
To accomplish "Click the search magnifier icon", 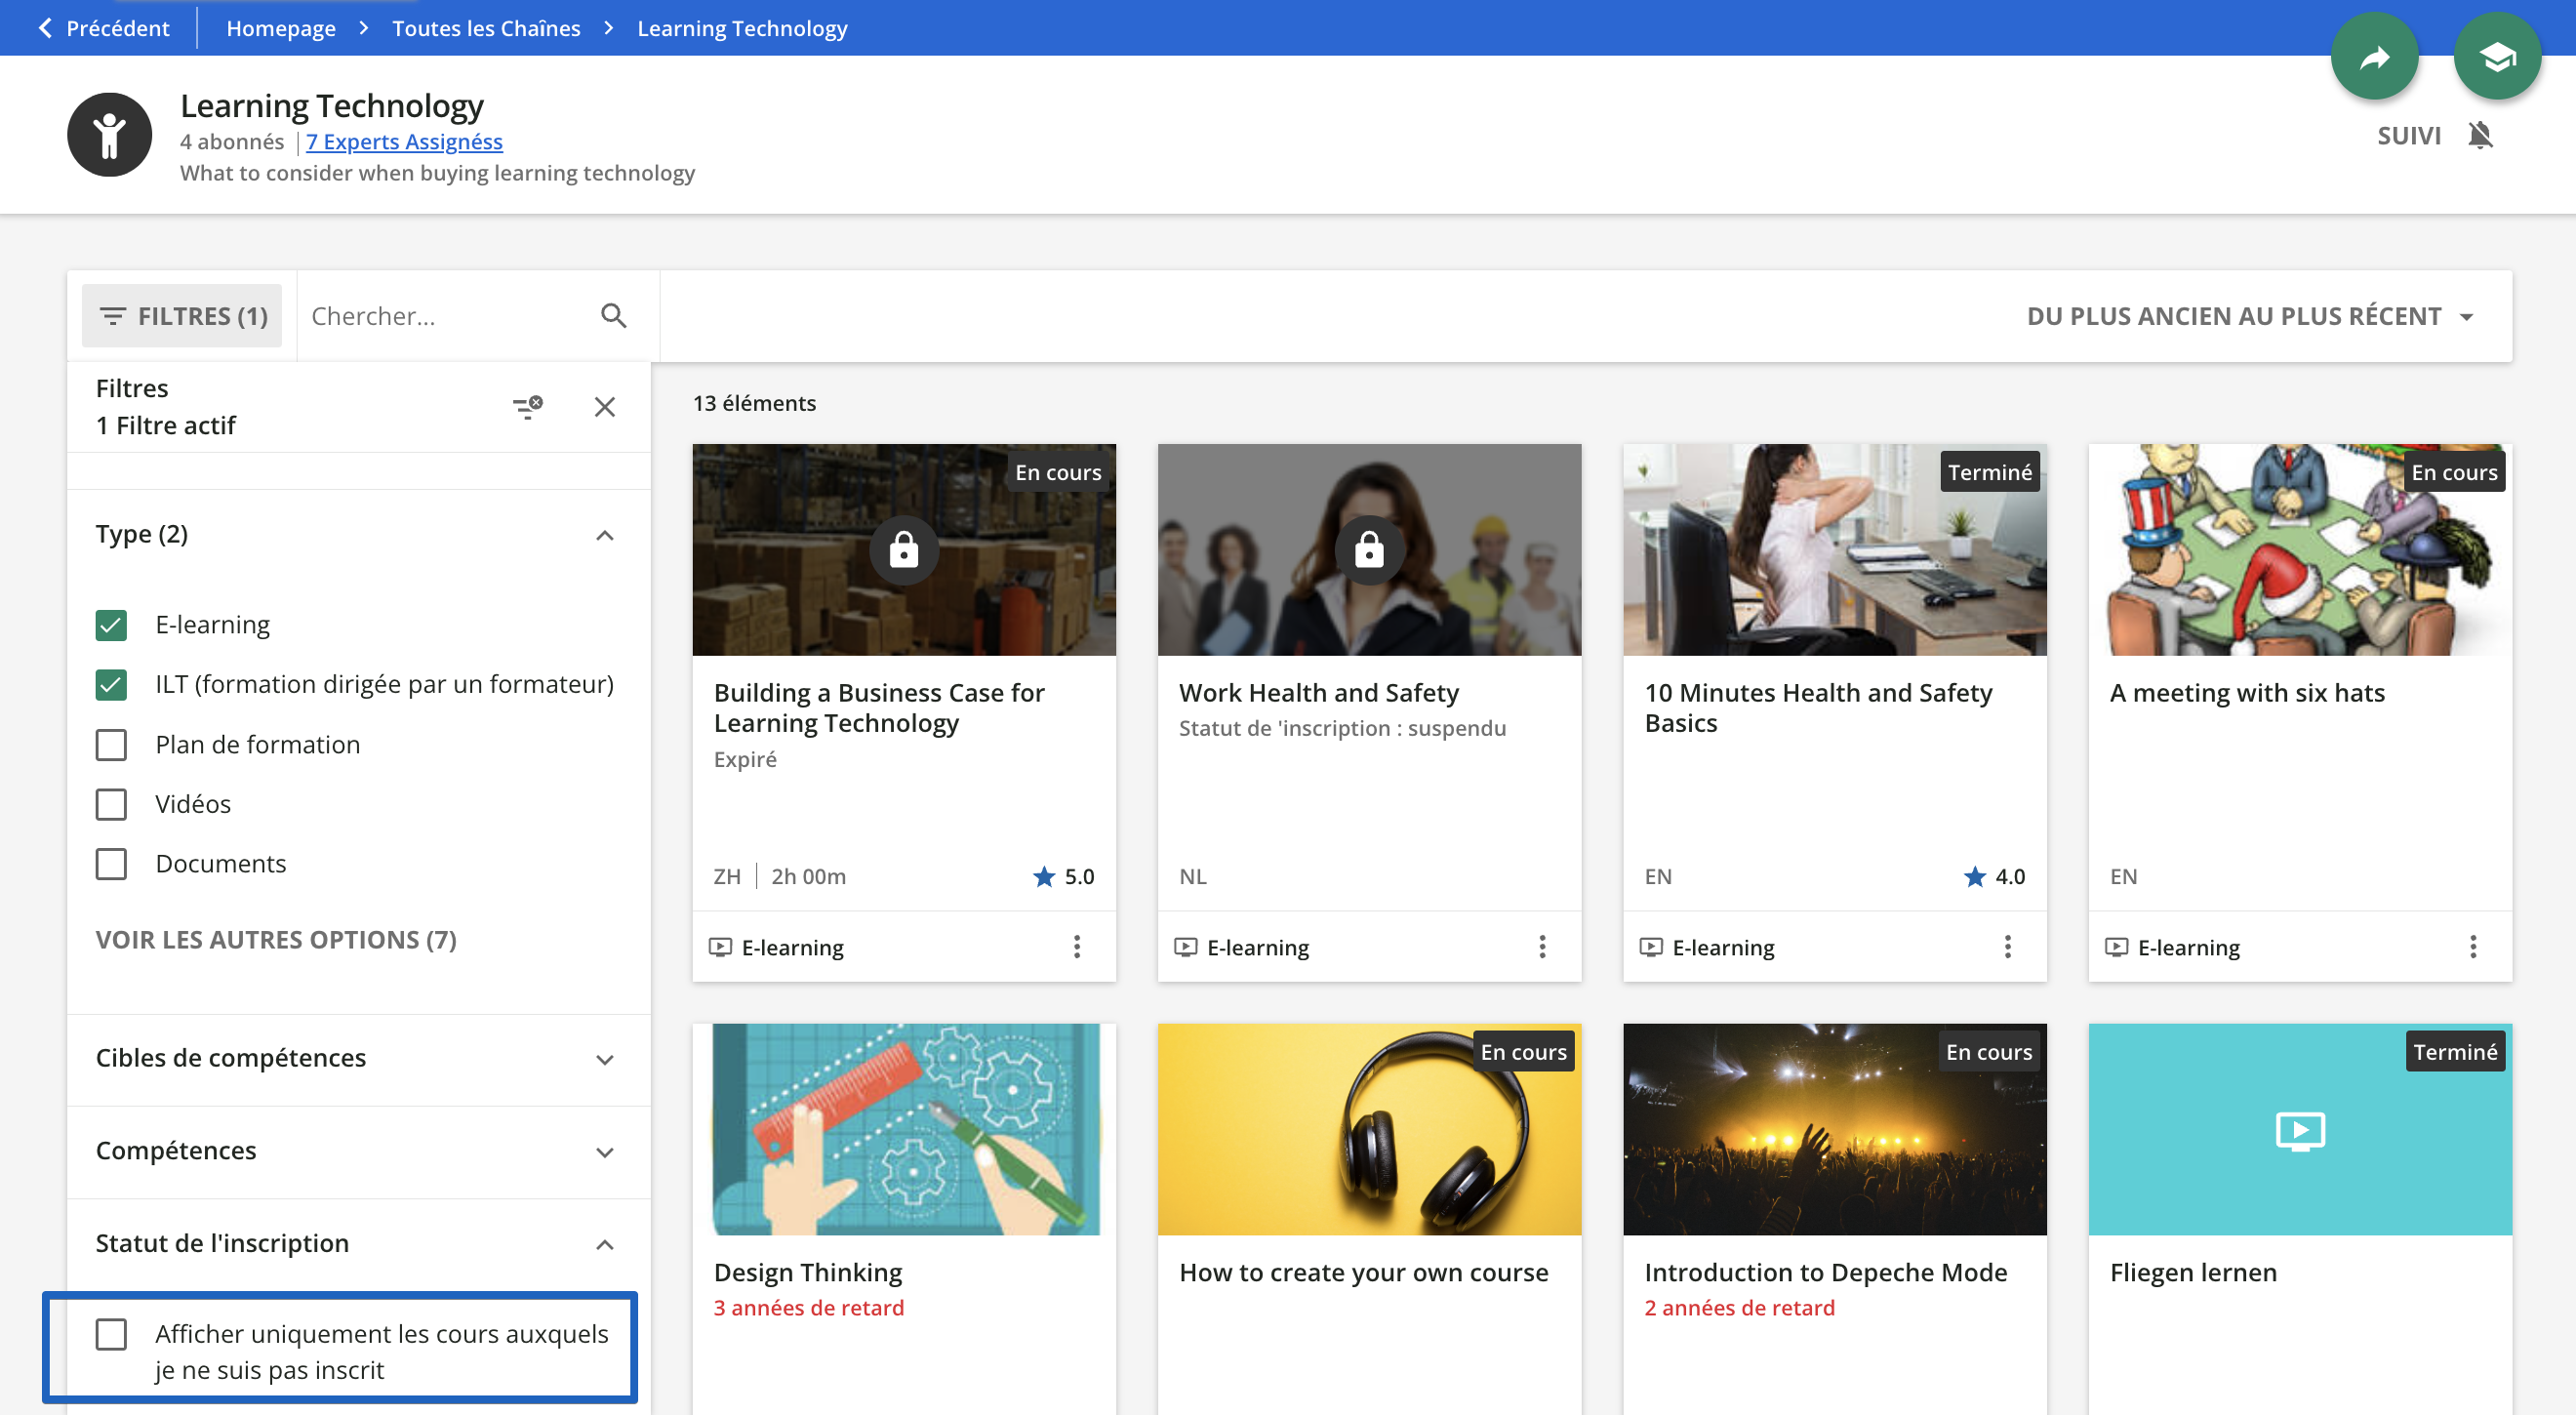I will coord(613,316).
